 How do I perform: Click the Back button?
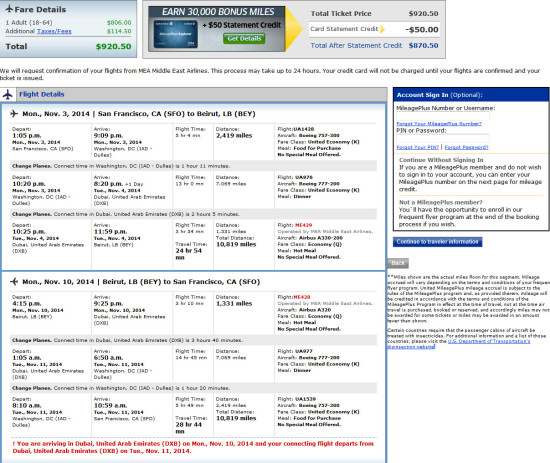[398, 263]
